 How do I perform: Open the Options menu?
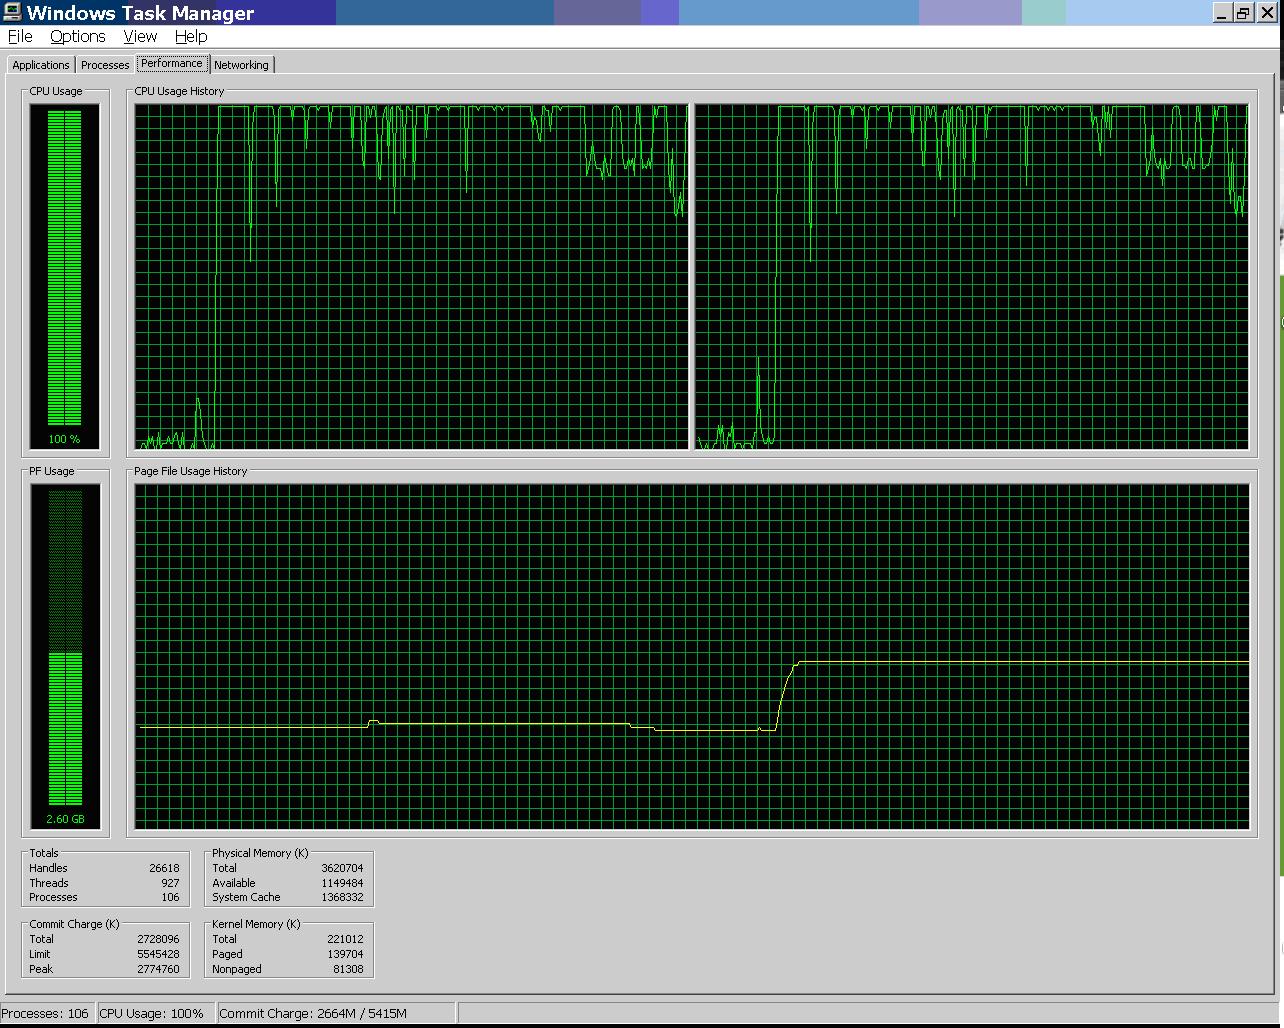point(77,36)
